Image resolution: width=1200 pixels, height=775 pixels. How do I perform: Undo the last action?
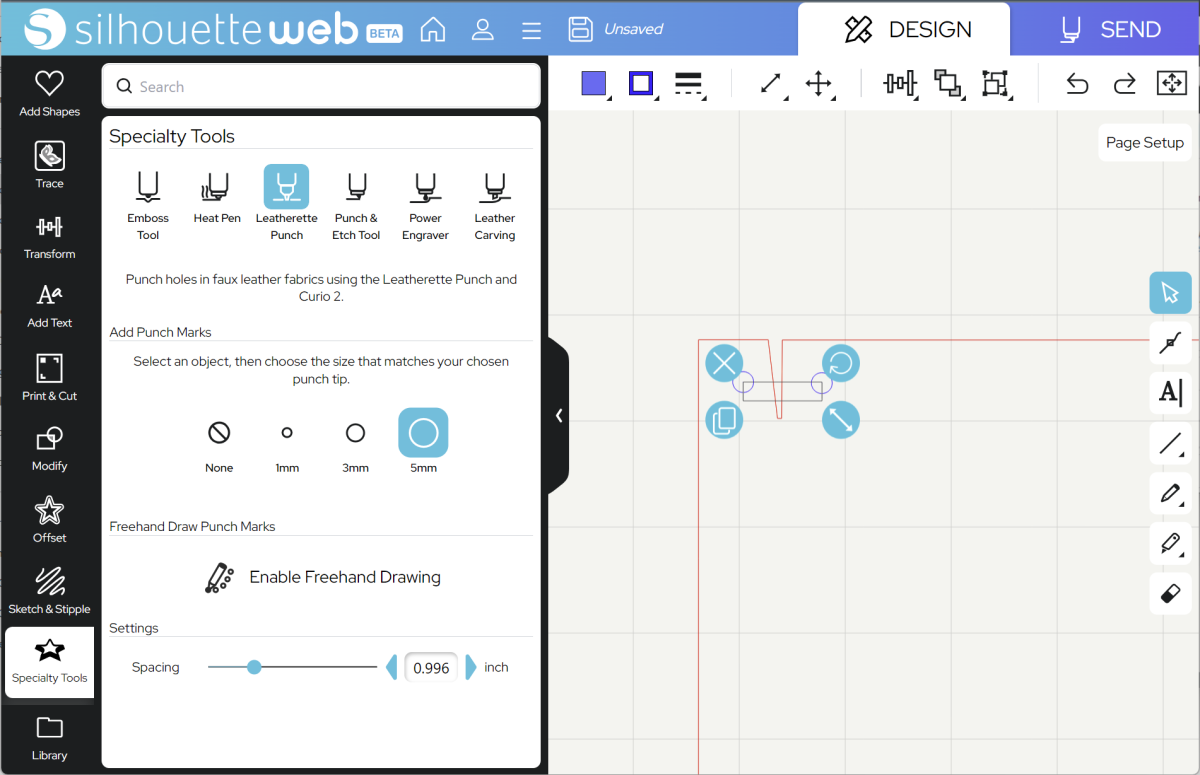tap(1077, 83)
